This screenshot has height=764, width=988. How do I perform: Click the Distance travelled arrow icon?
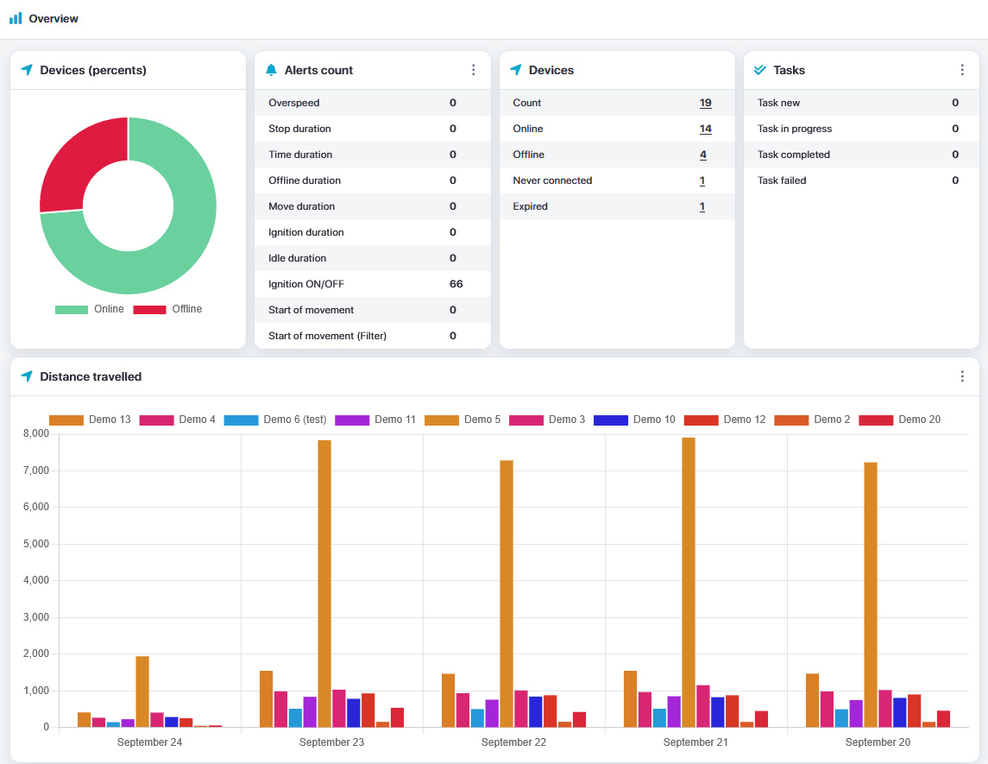(27, 377)
